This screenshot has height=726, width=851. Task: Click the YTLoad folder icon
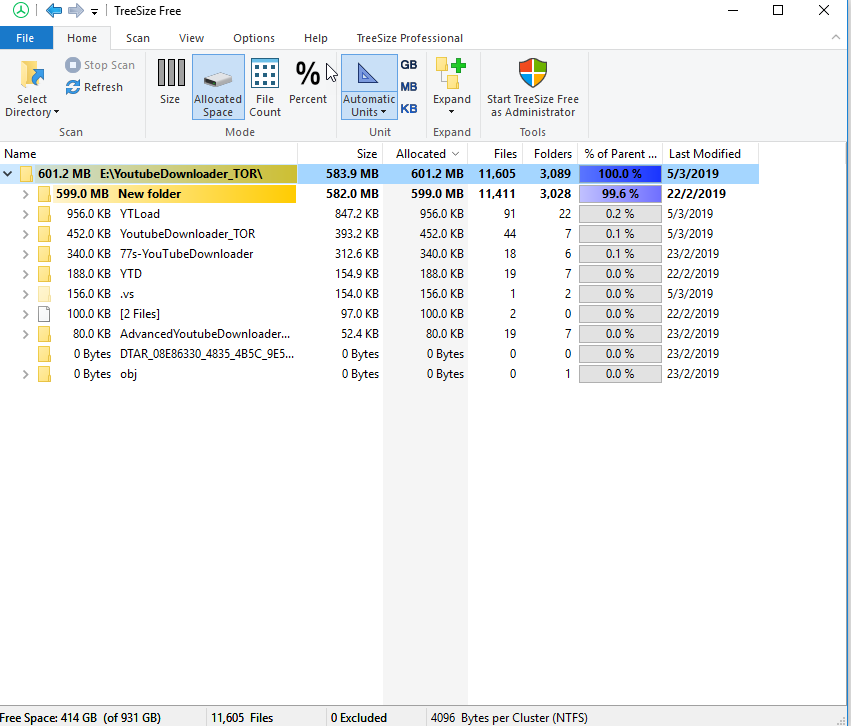pos(44,214)
